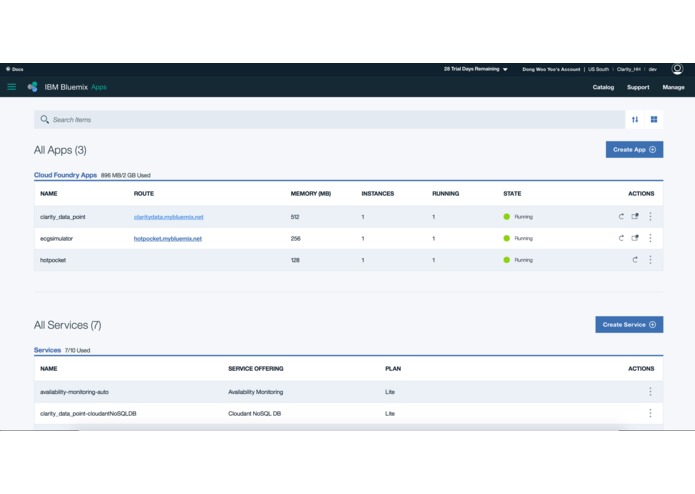This screenshot has height=494, width=695.
Task: Open the Support menu
Action: click(638, 87)
